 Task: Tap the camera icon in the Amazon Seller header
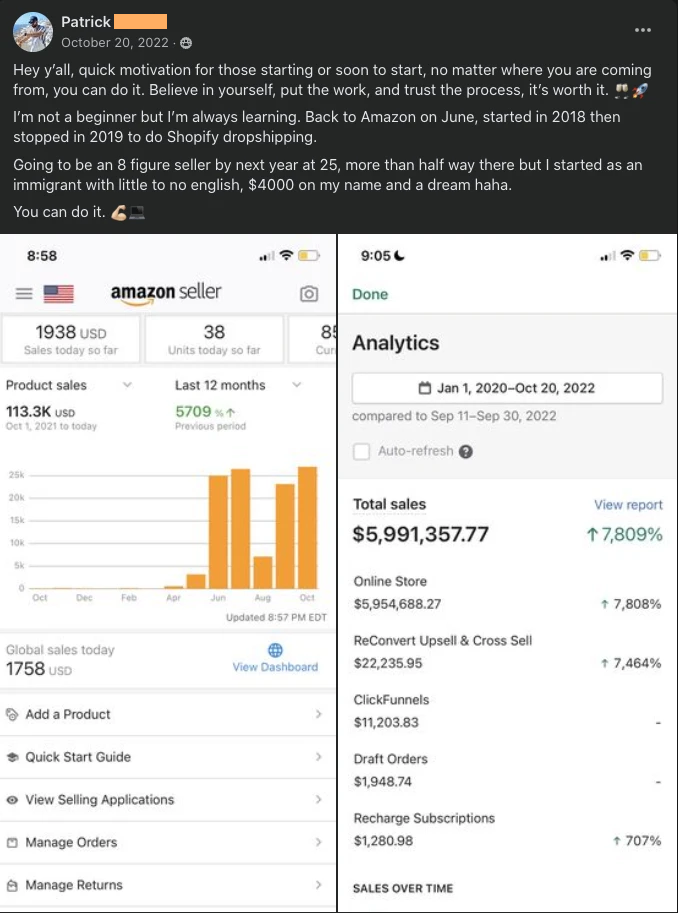pos(309,294)
